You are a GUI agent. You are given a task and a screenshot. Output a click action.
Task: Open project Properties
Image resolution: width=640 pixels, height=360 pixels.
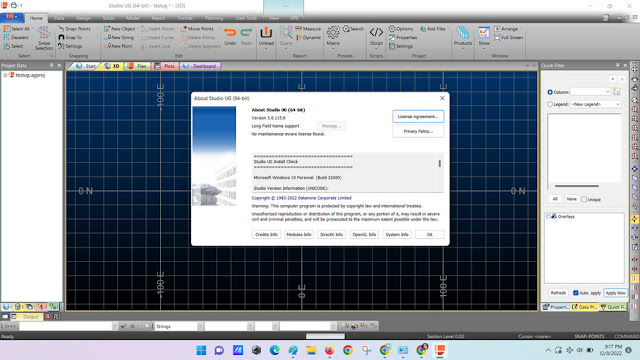pos(403,37)
